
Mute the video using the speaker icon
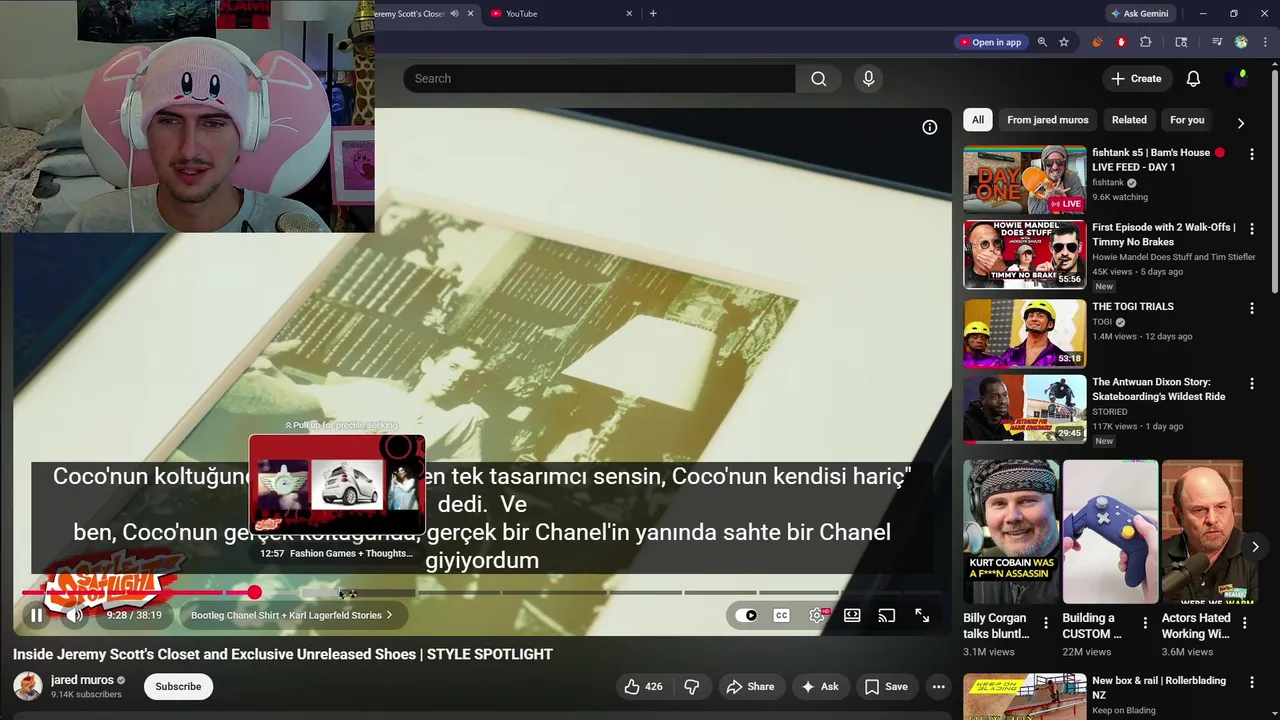point(75,615)
